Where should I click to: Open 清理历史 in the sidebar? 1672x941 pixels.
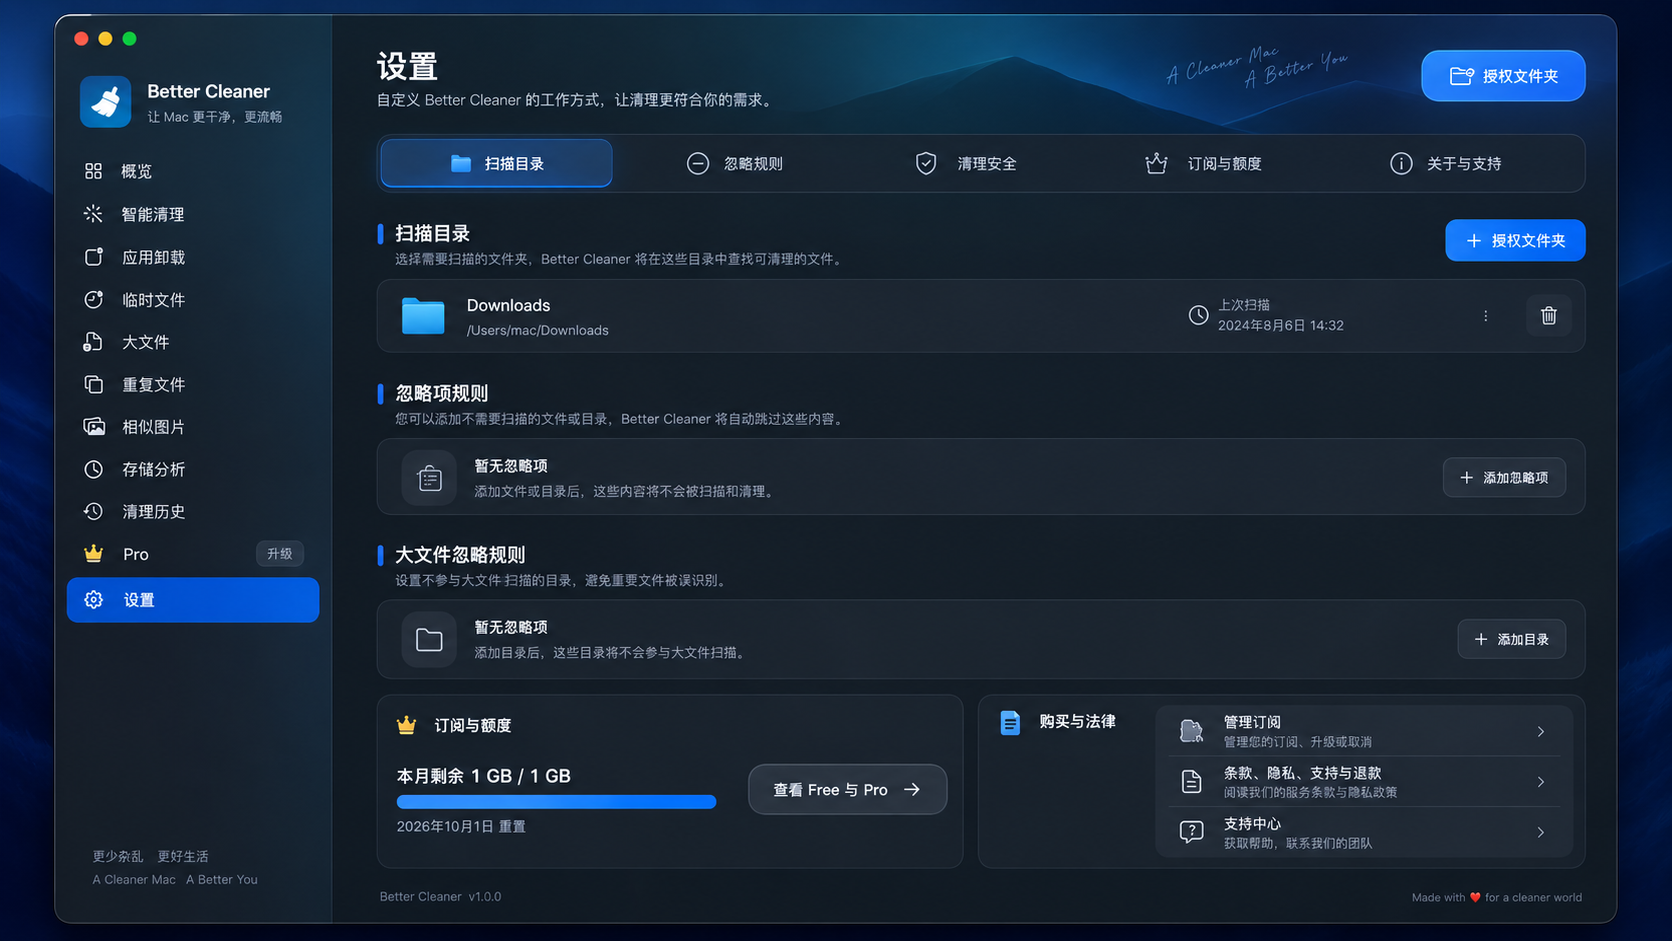193,511
